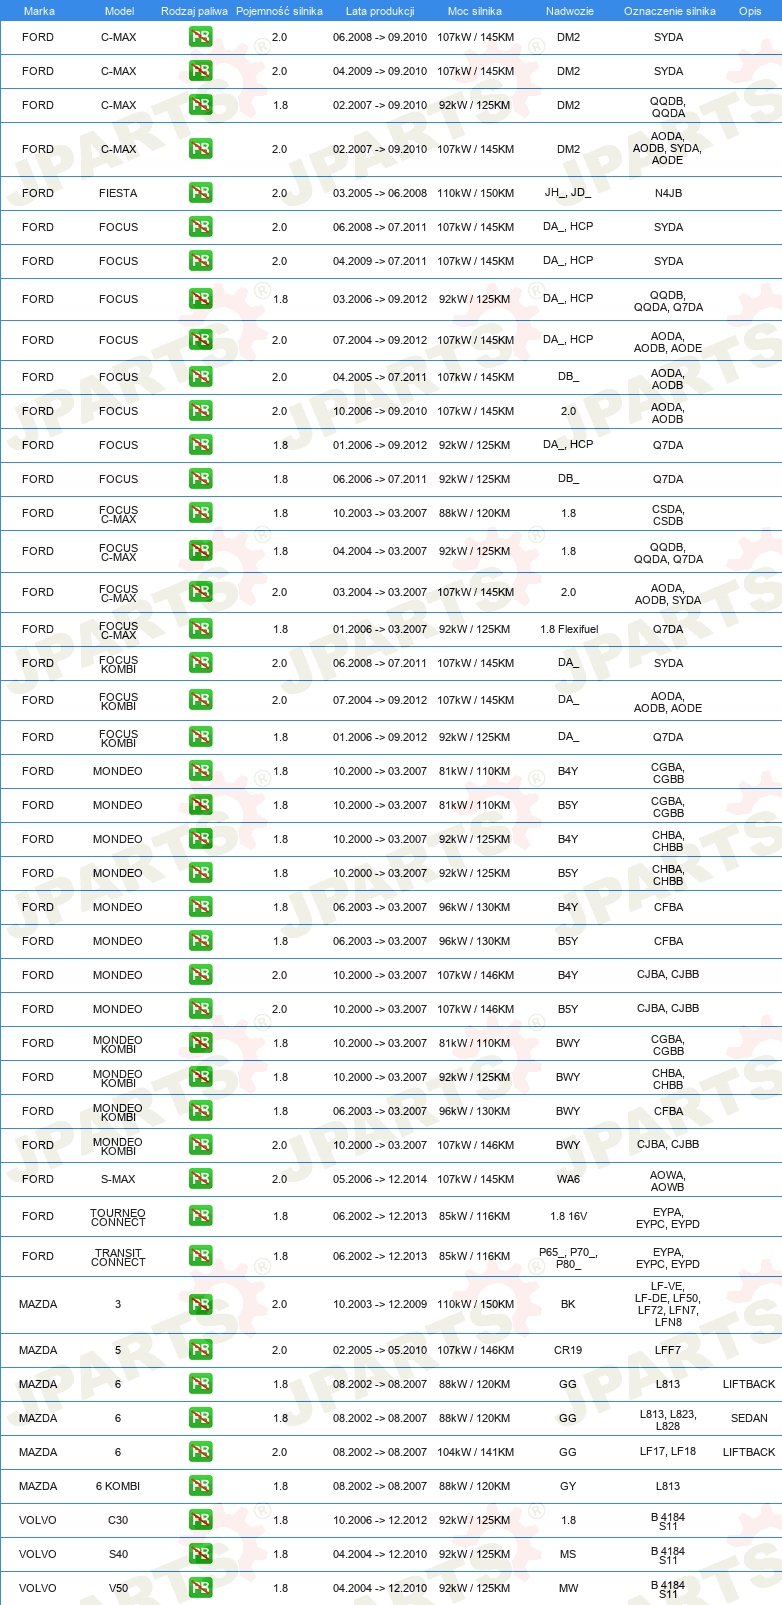Select the TOURNEO CONNECT model cell
Image resolution: width=782 pixels, height=1605 pixels.
click(118, 1217)
